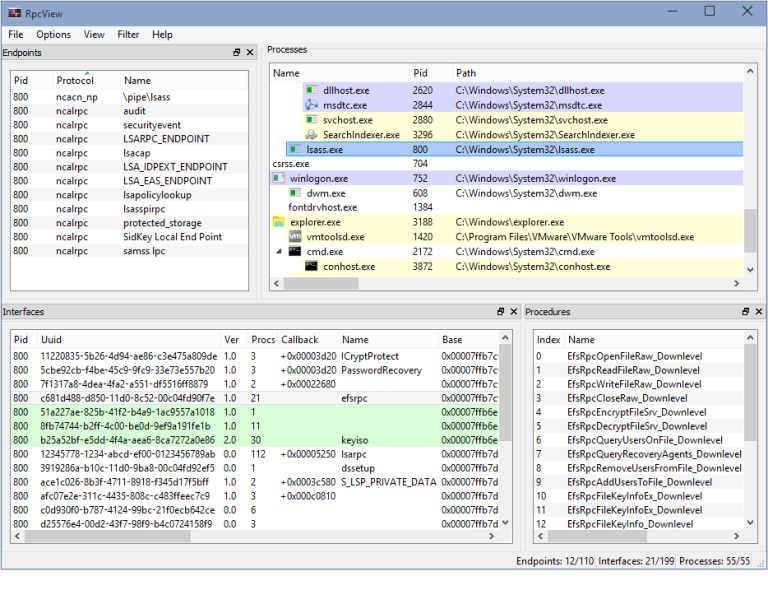768x604 pixels.
Task: Undock the Interfaces panel
Action: click(x=501, y=312)
